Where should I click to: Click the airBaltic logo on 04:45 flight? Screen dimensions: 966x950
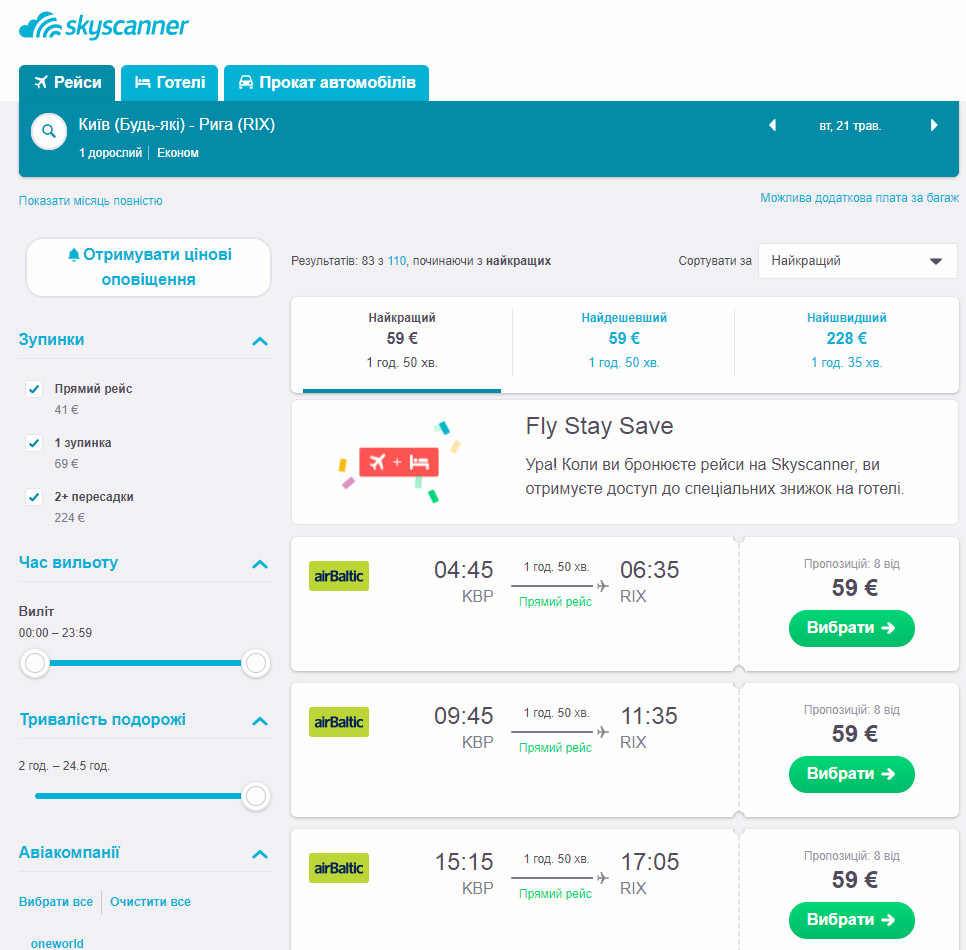[x=339, y=576]
